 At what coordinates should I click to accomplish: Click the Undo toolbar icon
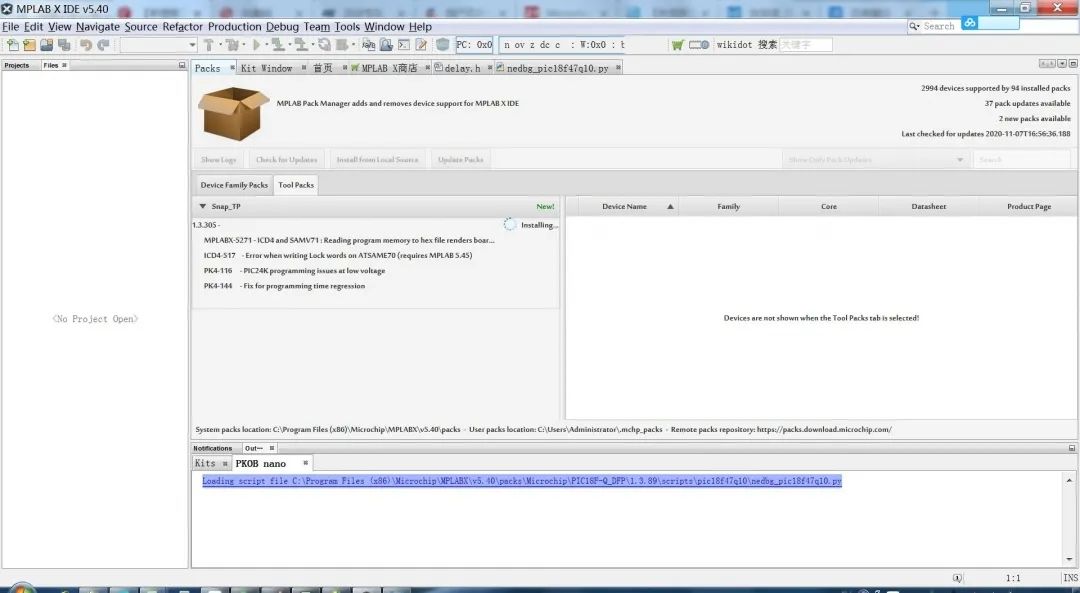[85, 45]
